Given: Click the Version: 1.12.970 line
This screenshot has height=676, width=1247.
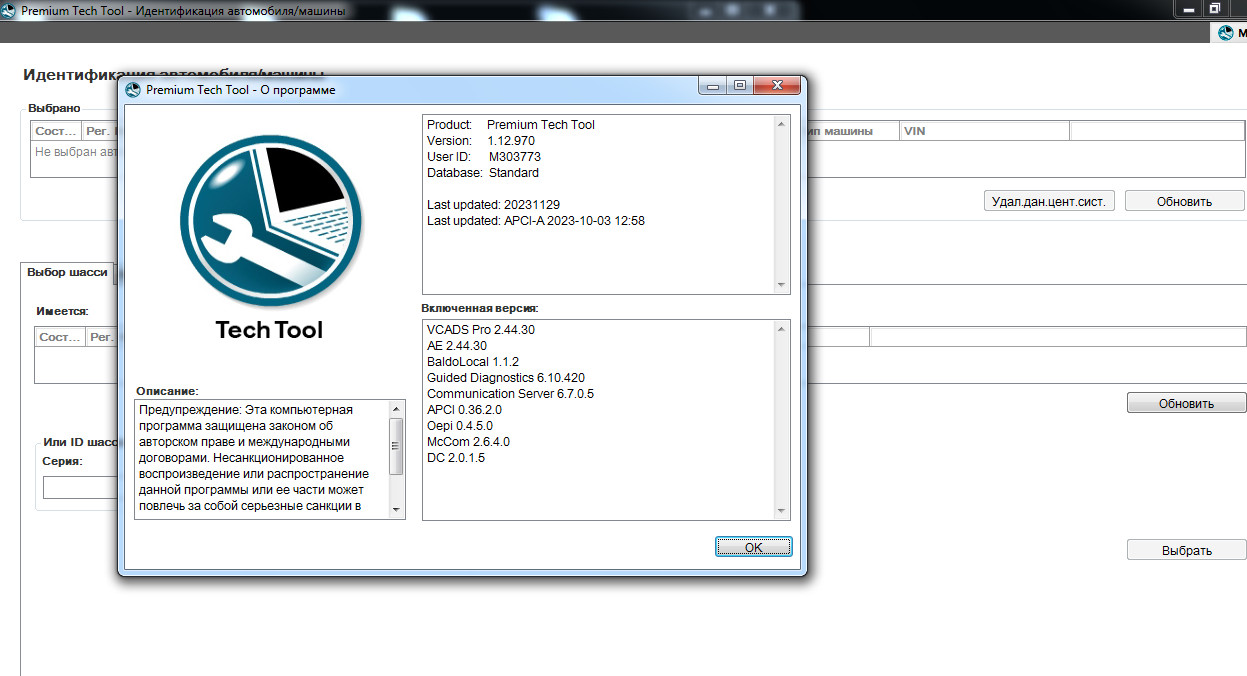Looking at the screenshot, I should (481, 140).
